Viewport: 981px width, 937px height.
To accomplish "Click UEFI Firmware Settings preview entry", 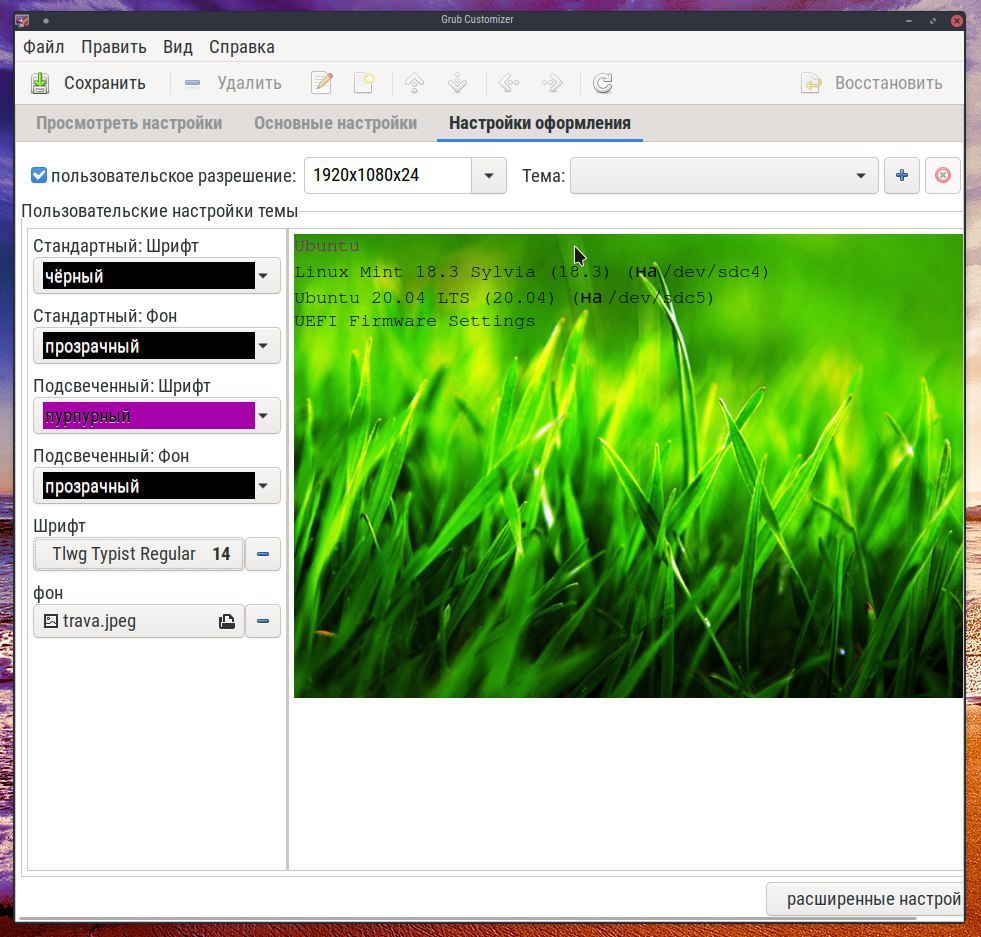I will point(414,322).
